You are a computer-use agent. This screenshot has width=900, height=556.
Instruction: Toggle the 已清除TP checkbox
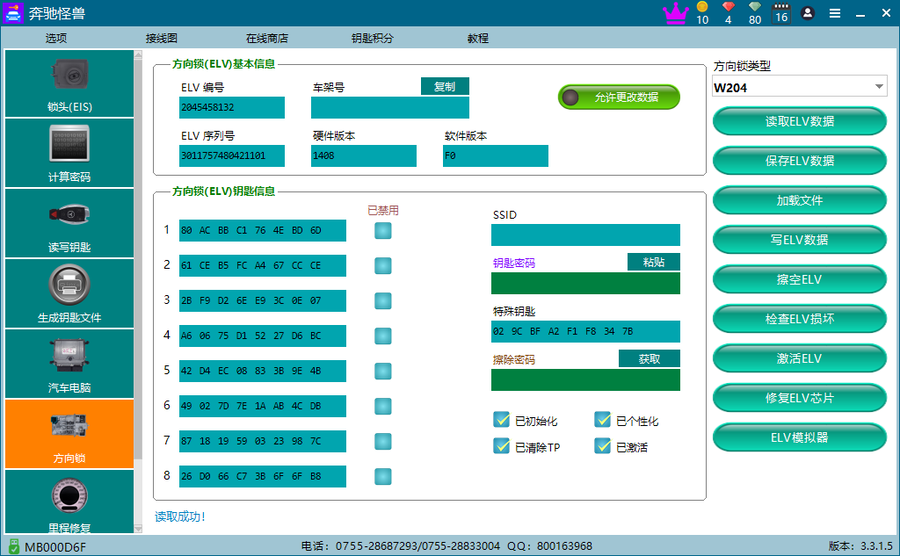click(x=502, y=446)
